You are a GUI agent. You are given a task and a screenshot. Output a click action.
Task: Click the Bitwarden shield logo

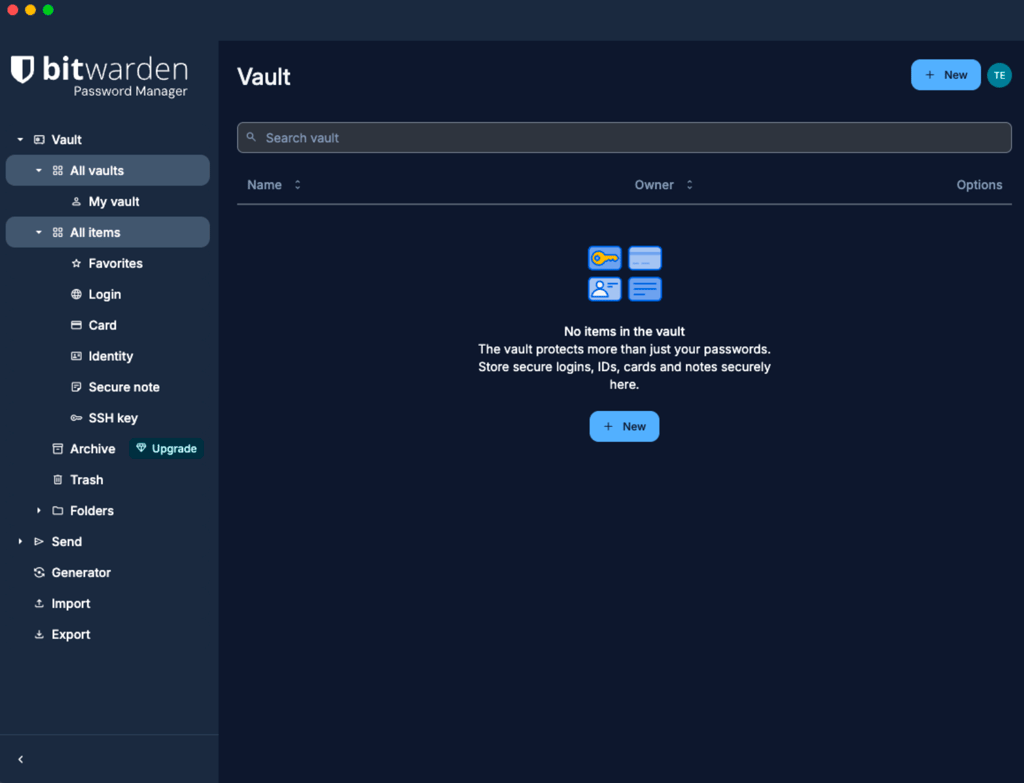tap(22, 69)
